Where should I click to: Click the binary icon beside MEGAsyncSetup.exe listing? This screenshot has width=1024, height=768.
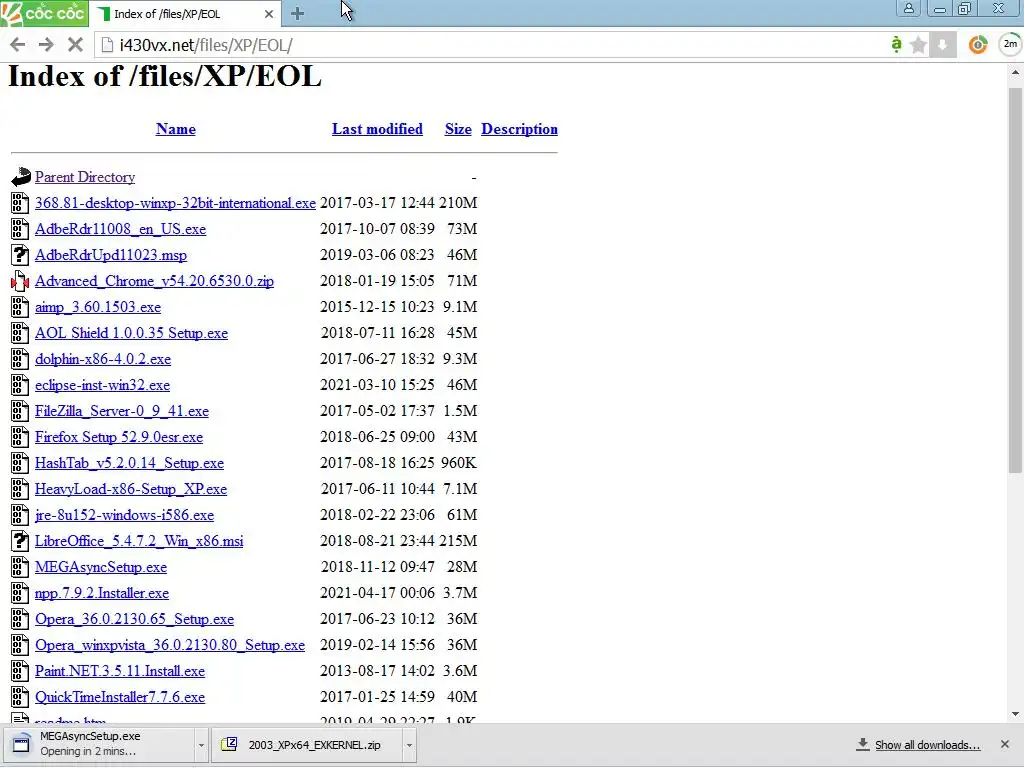[x=20, y=567]
